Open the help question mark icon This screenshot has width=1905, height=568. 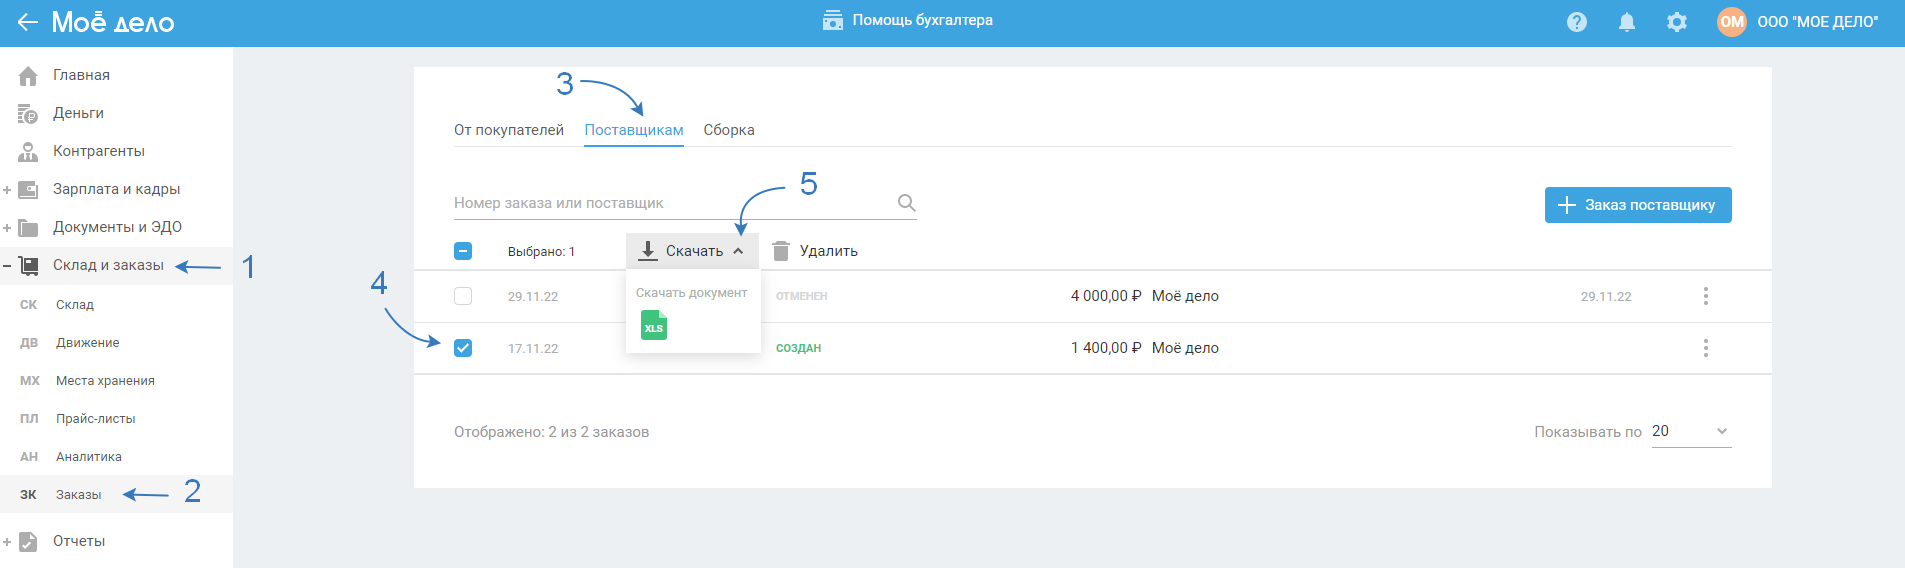[x=1577, y=22]
